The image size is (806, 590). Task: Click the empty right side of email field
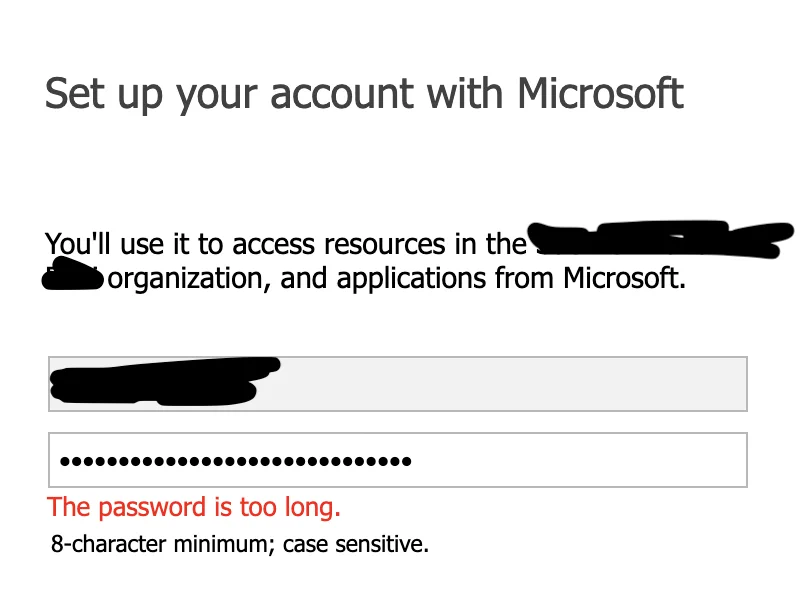(x=514, y=384)
